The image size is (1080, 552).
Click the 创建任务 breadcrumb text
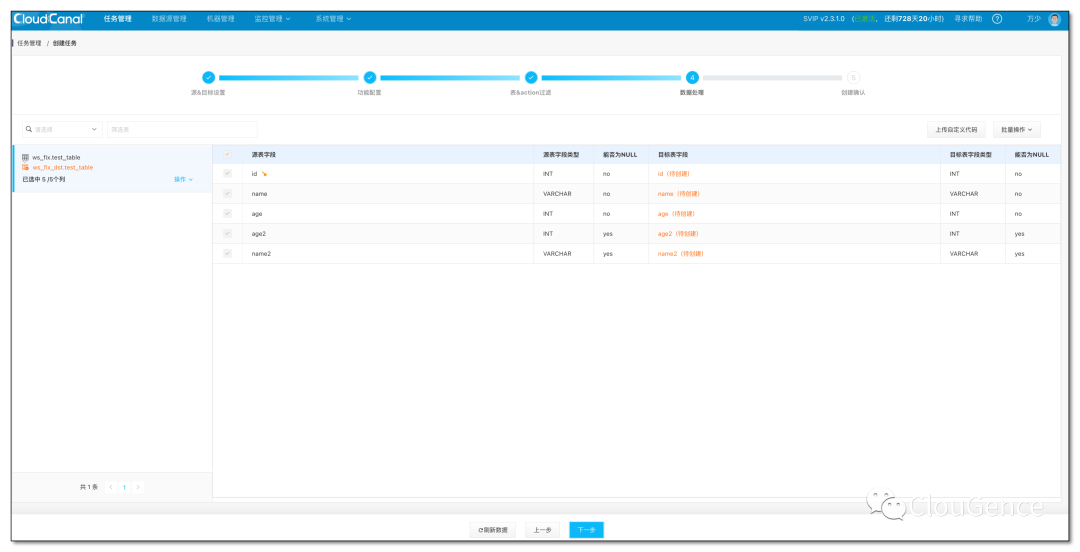point(65,43)
